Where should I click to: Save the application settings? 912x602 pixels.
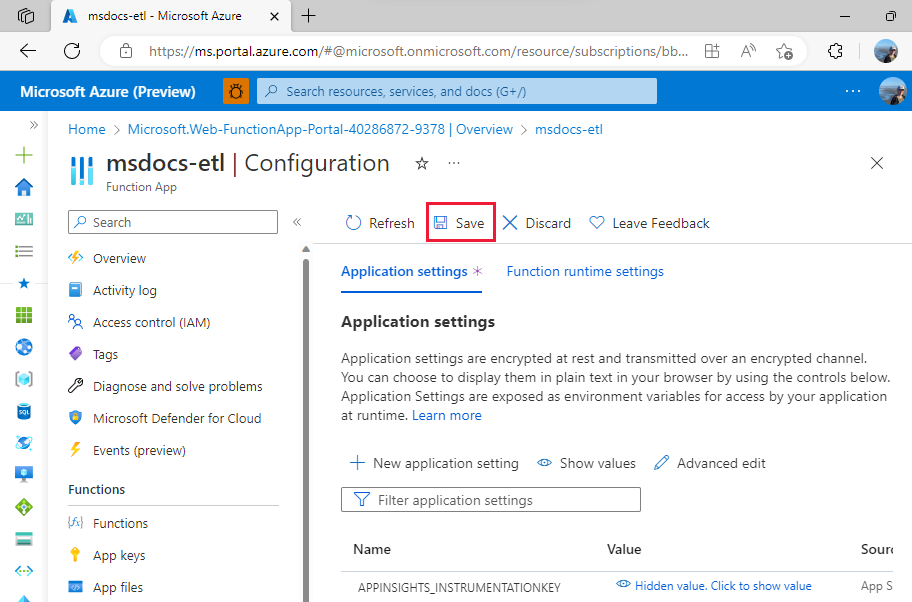(x=460, y=222)
